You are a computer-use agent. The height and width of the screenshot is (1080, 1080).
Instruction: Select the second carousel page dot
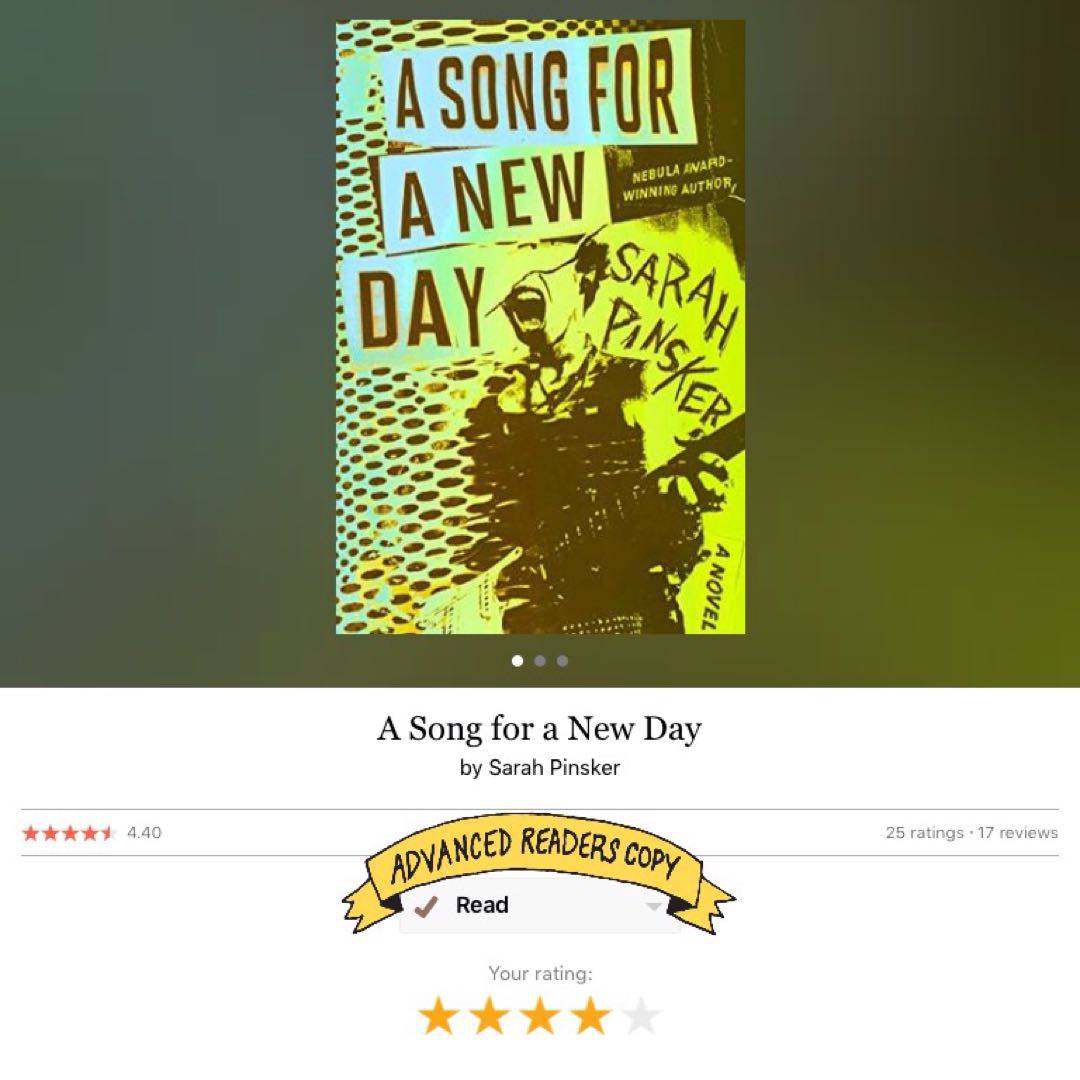point(540,661)
